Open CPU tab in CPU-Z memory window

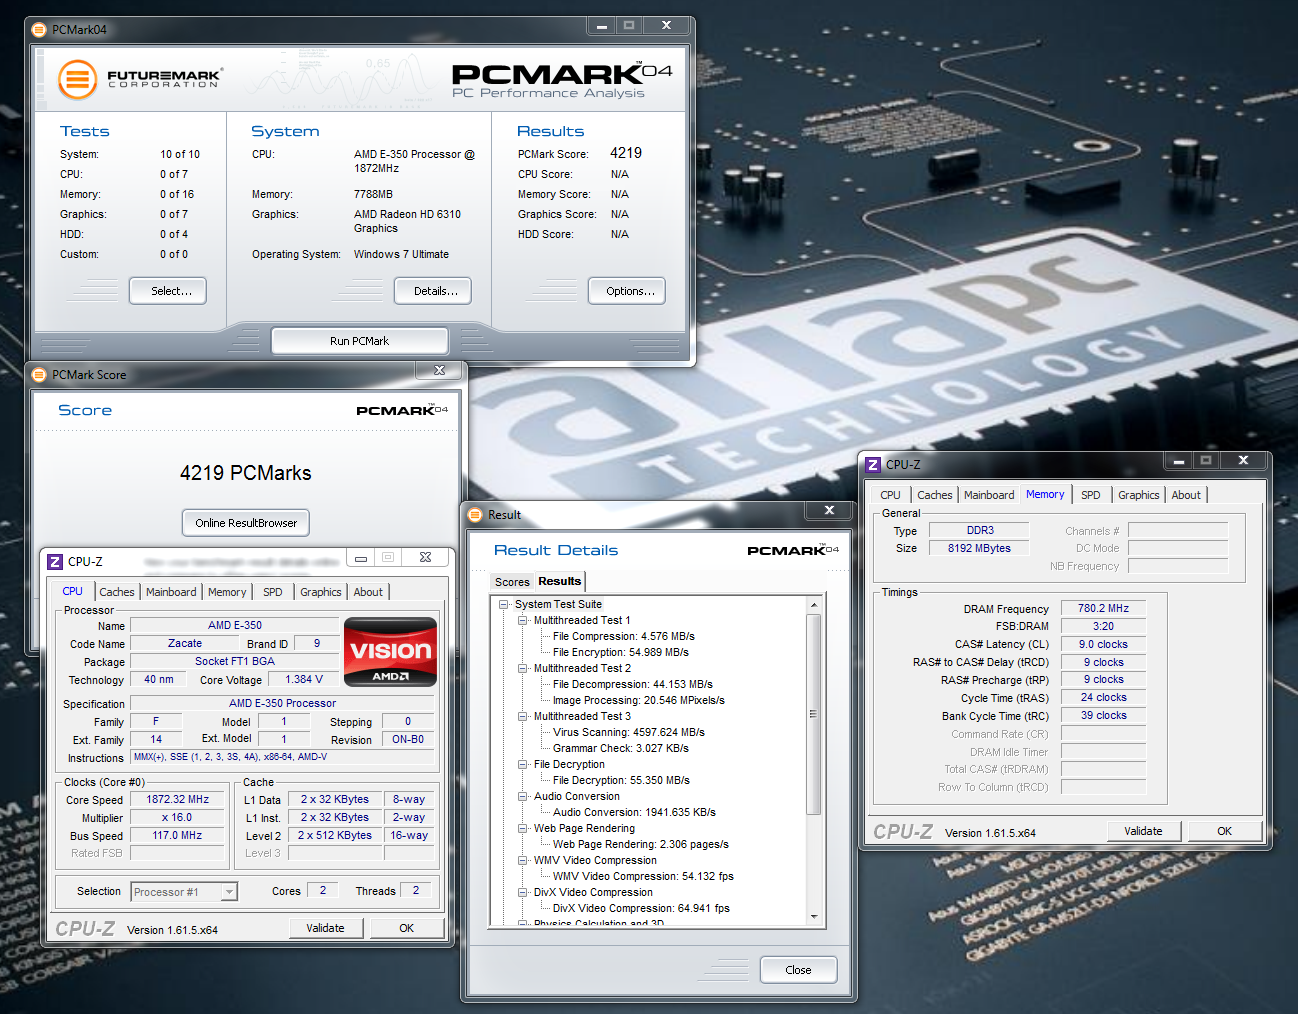click(890, 495)
